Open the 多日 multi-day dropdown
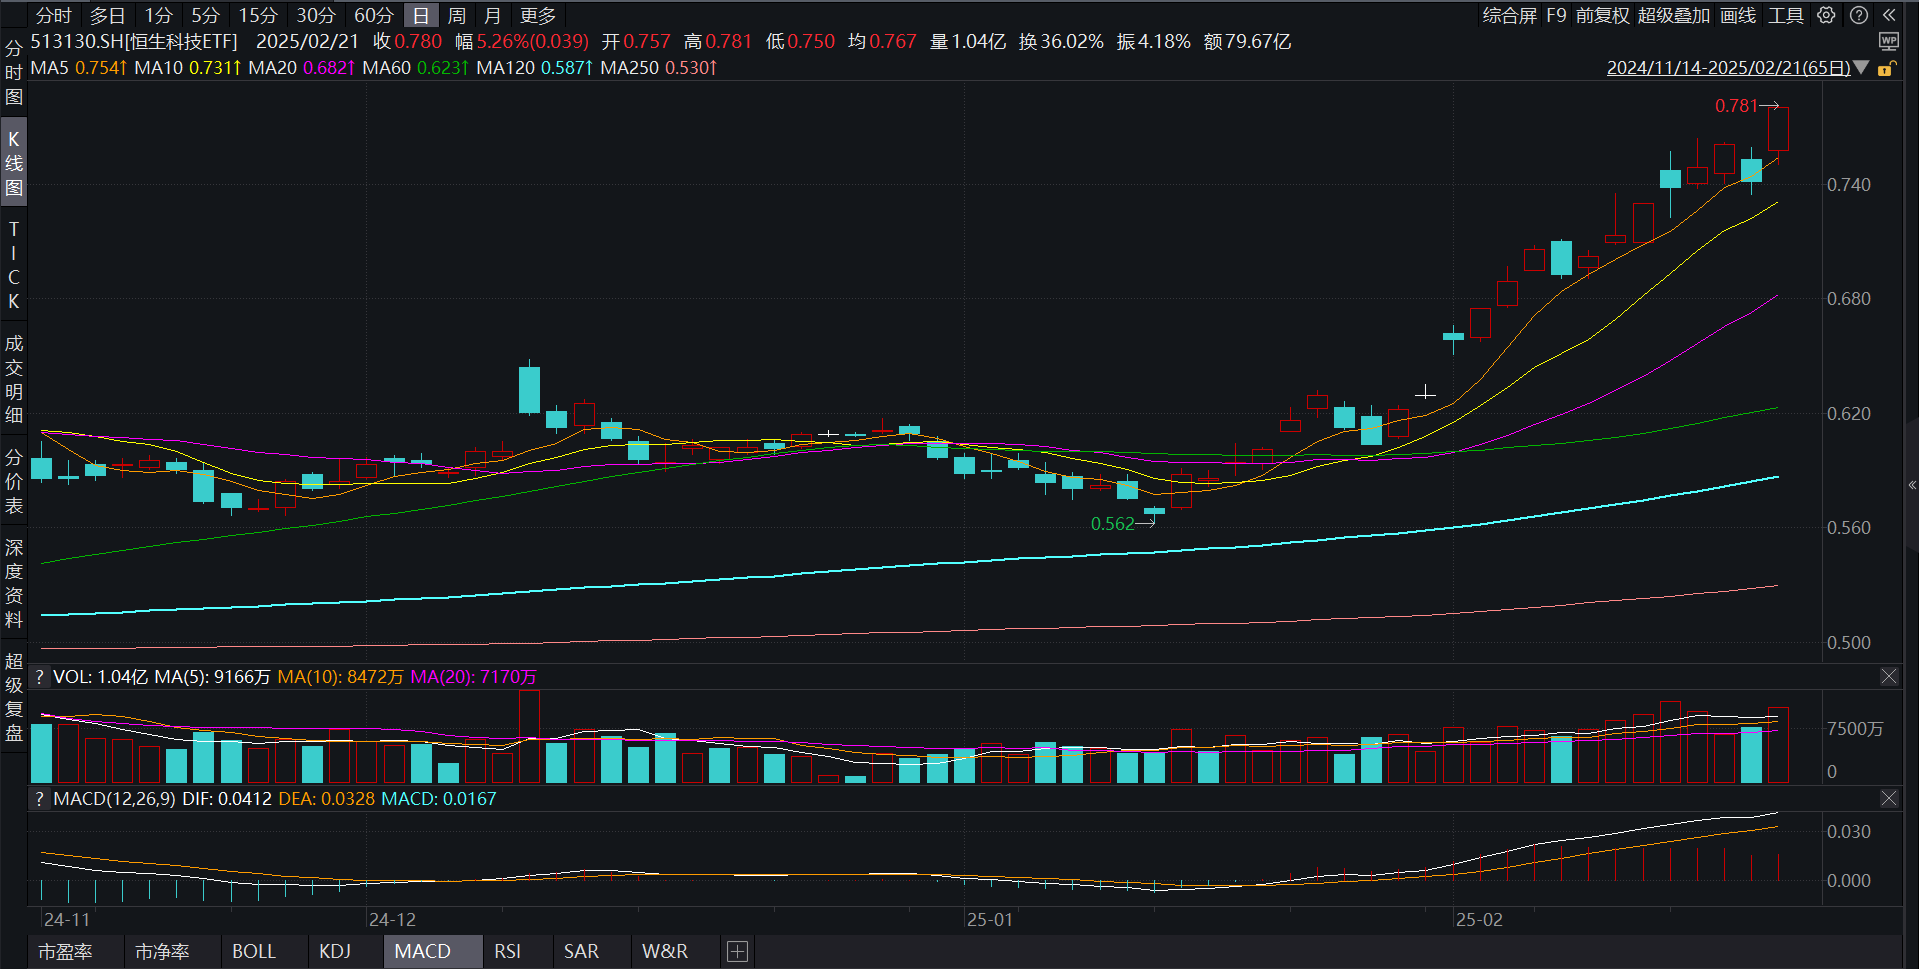This screenshot has height=969, width=1919. (x=107, y=16)
